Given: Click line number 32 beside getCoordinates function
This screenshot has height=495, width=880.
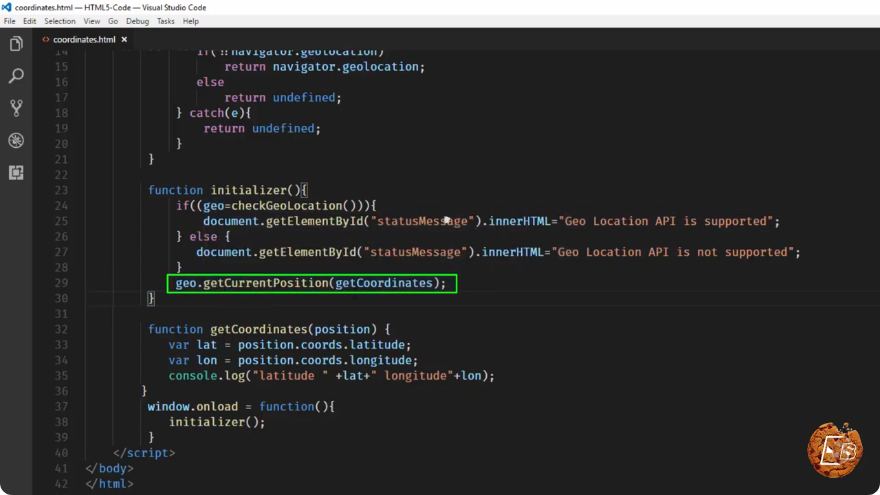Looking at the screenshot, I should click(x=61, y=329).
